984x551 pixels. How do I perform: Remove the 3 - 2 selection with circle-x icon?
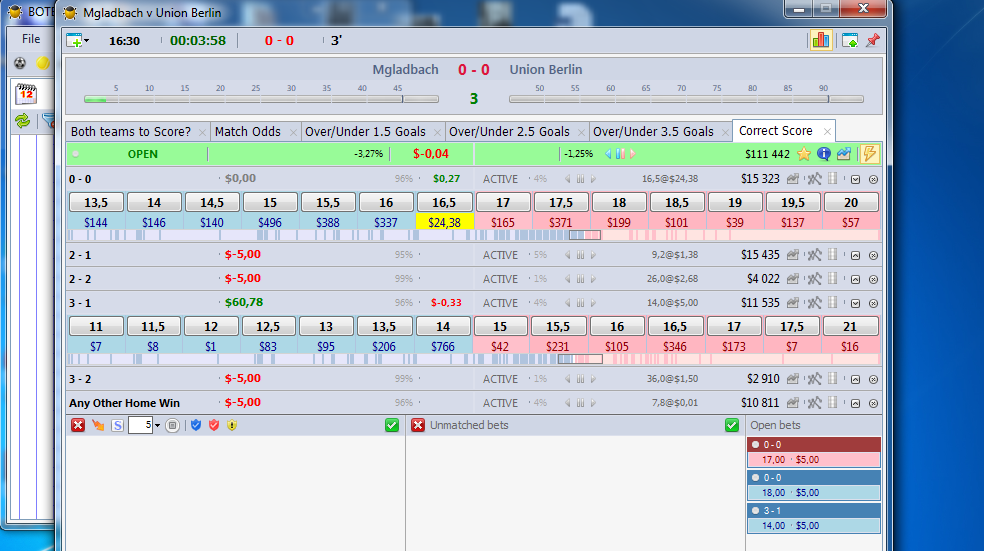pos(873,380)
